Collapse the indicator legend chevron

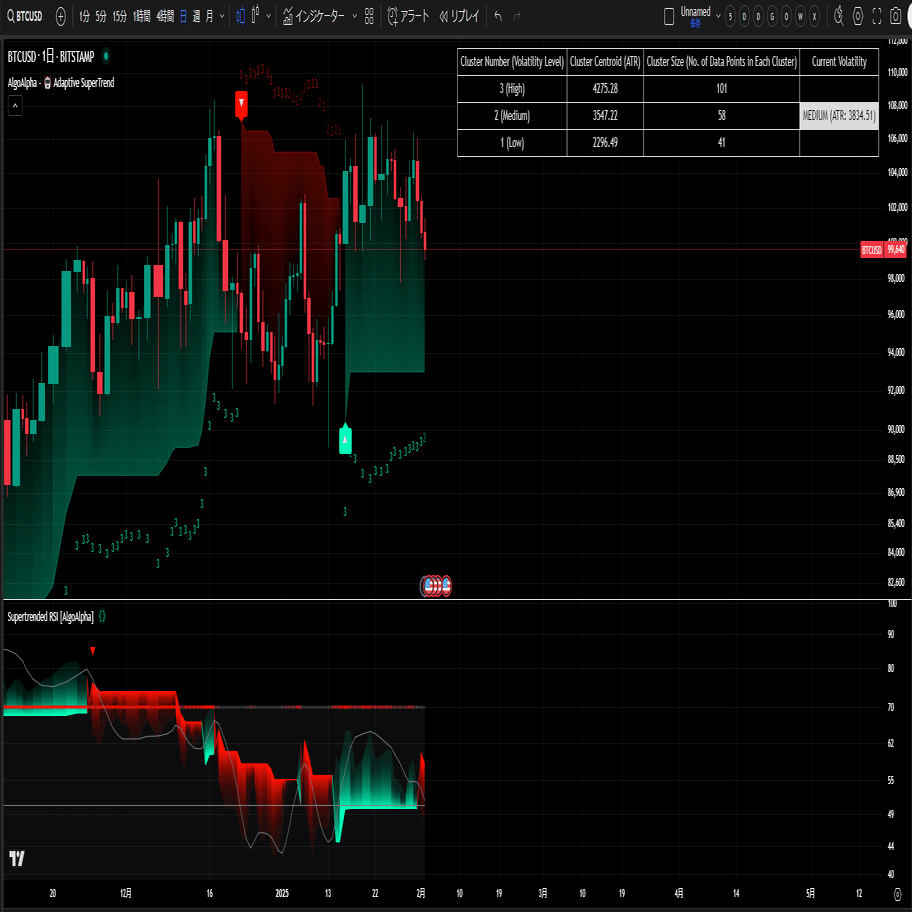15,106
